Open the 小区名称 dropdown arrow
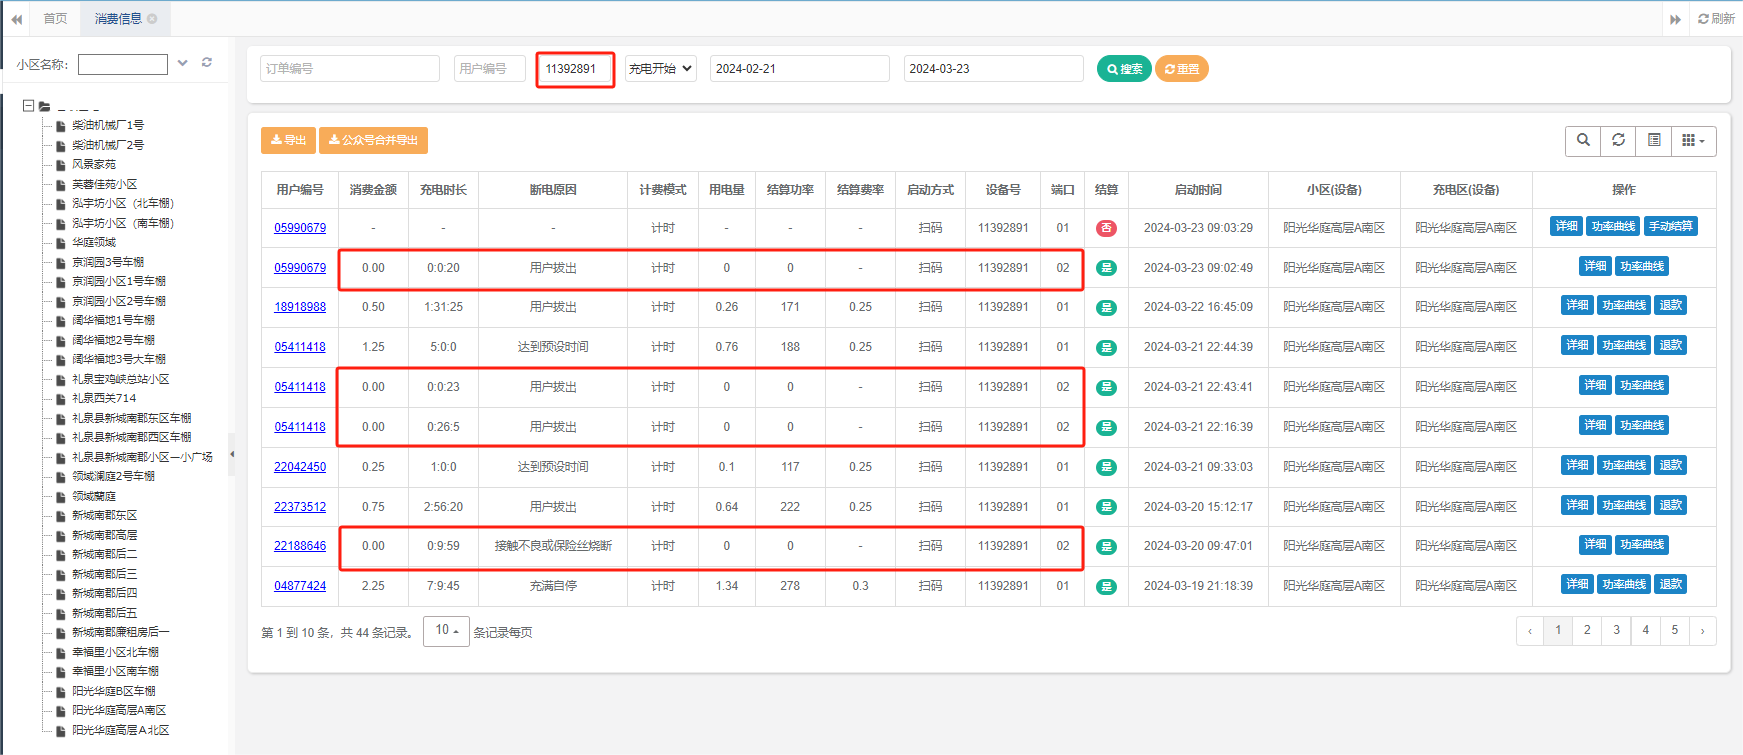The image size is (1743, 755). tap(183, 63)
